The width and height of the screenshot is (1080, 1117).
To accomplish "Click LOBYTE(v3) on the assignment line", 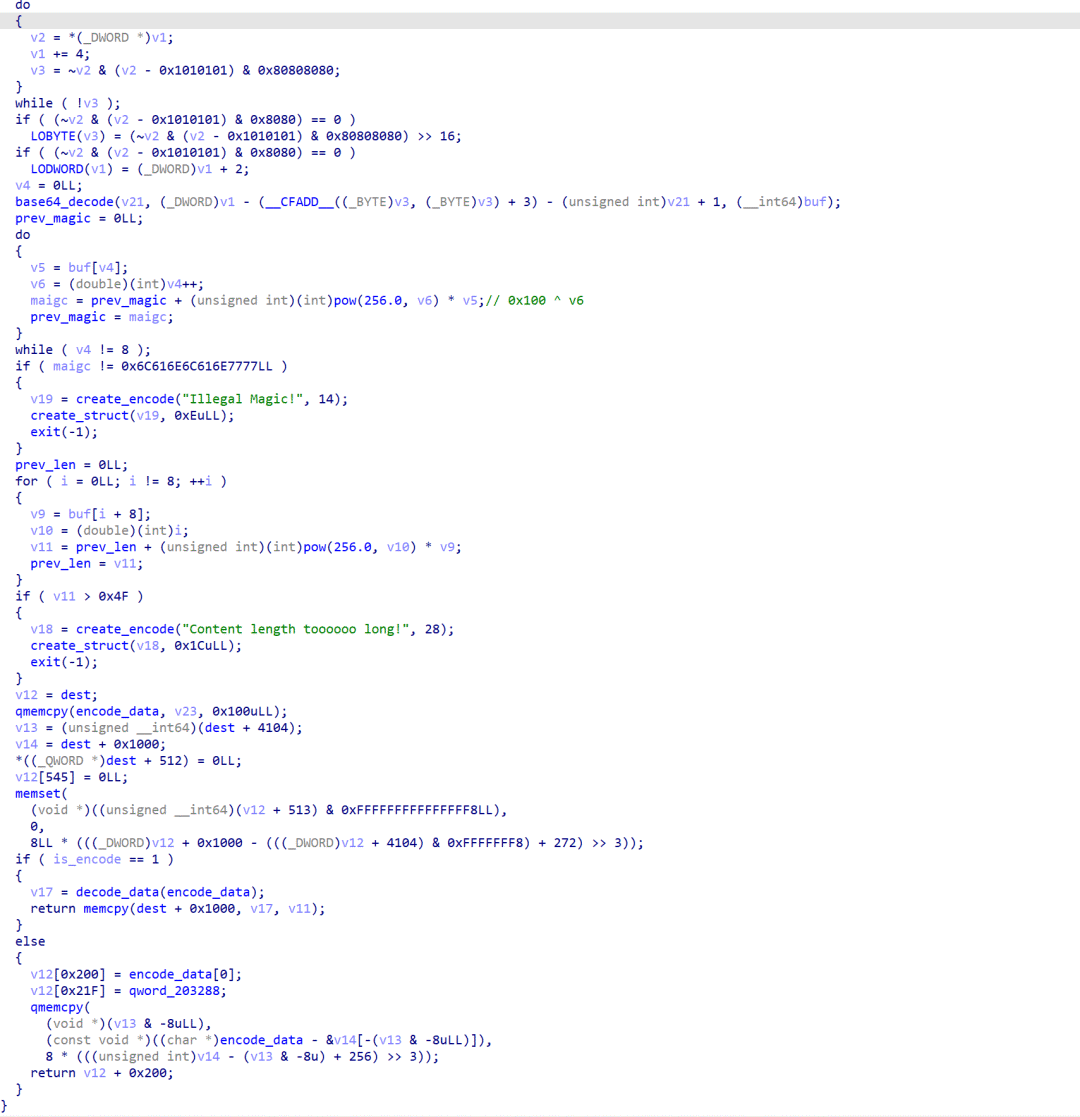I will click(x=68, y=136).
